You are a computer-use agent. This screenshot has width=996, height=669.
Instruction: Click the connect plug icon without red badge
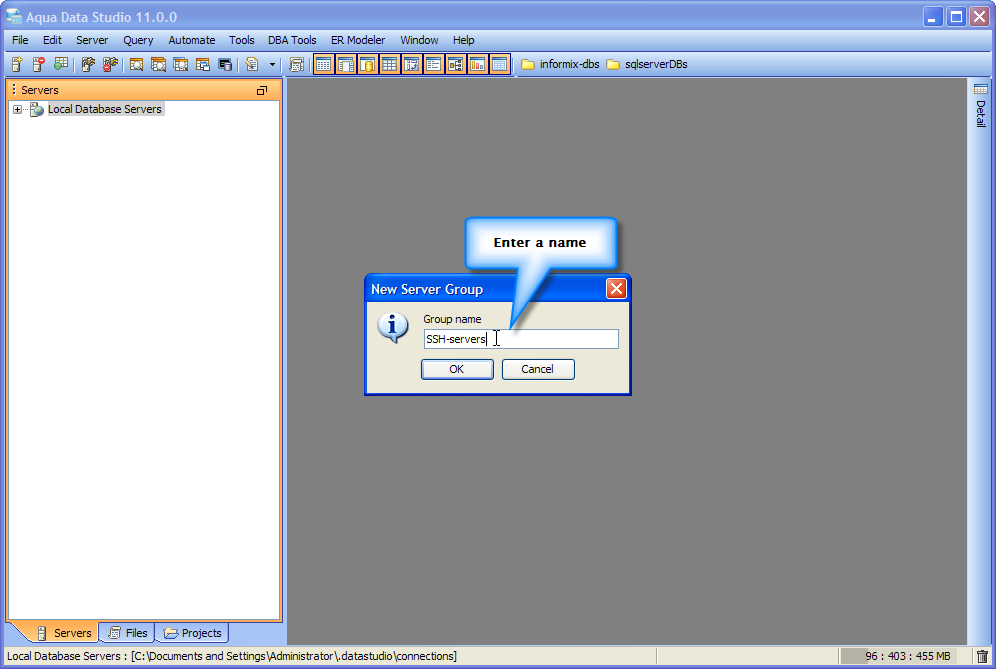point(88,64)
